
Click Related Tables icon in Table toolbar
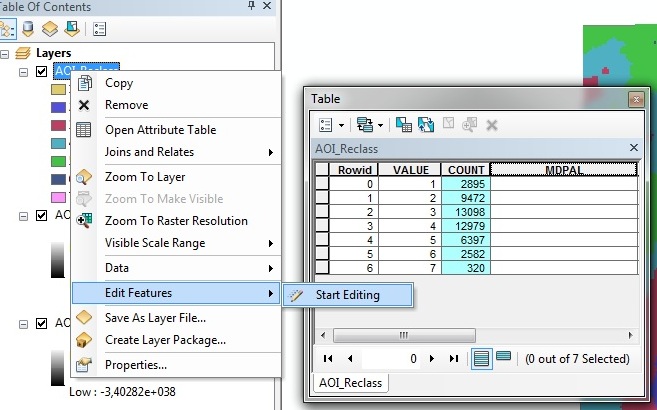365,125
